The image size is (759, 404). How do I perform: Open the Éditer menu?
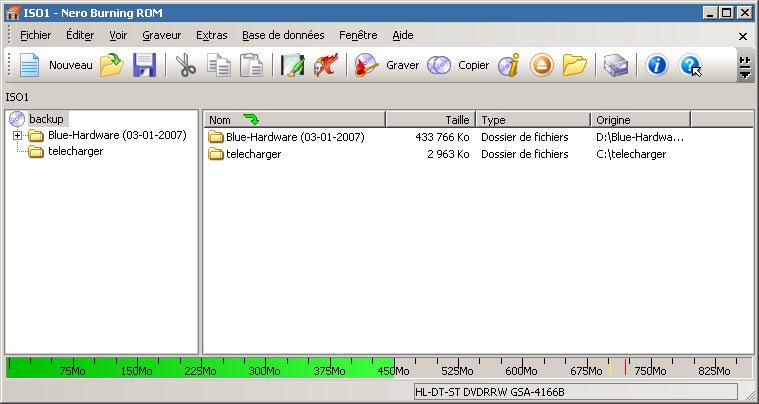tap(80, 35)
